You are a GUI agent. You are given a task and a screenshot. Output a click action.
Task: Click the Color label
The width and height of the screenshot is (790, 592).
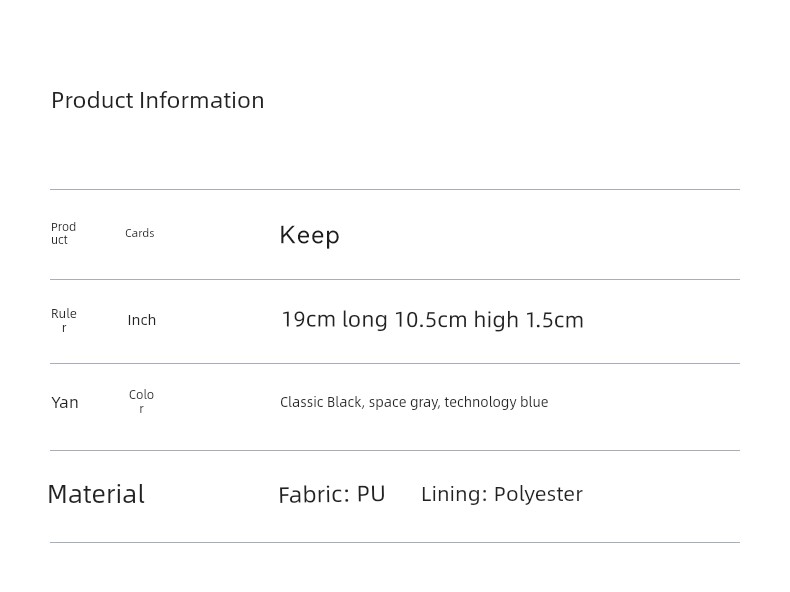(x=142, y=401)
